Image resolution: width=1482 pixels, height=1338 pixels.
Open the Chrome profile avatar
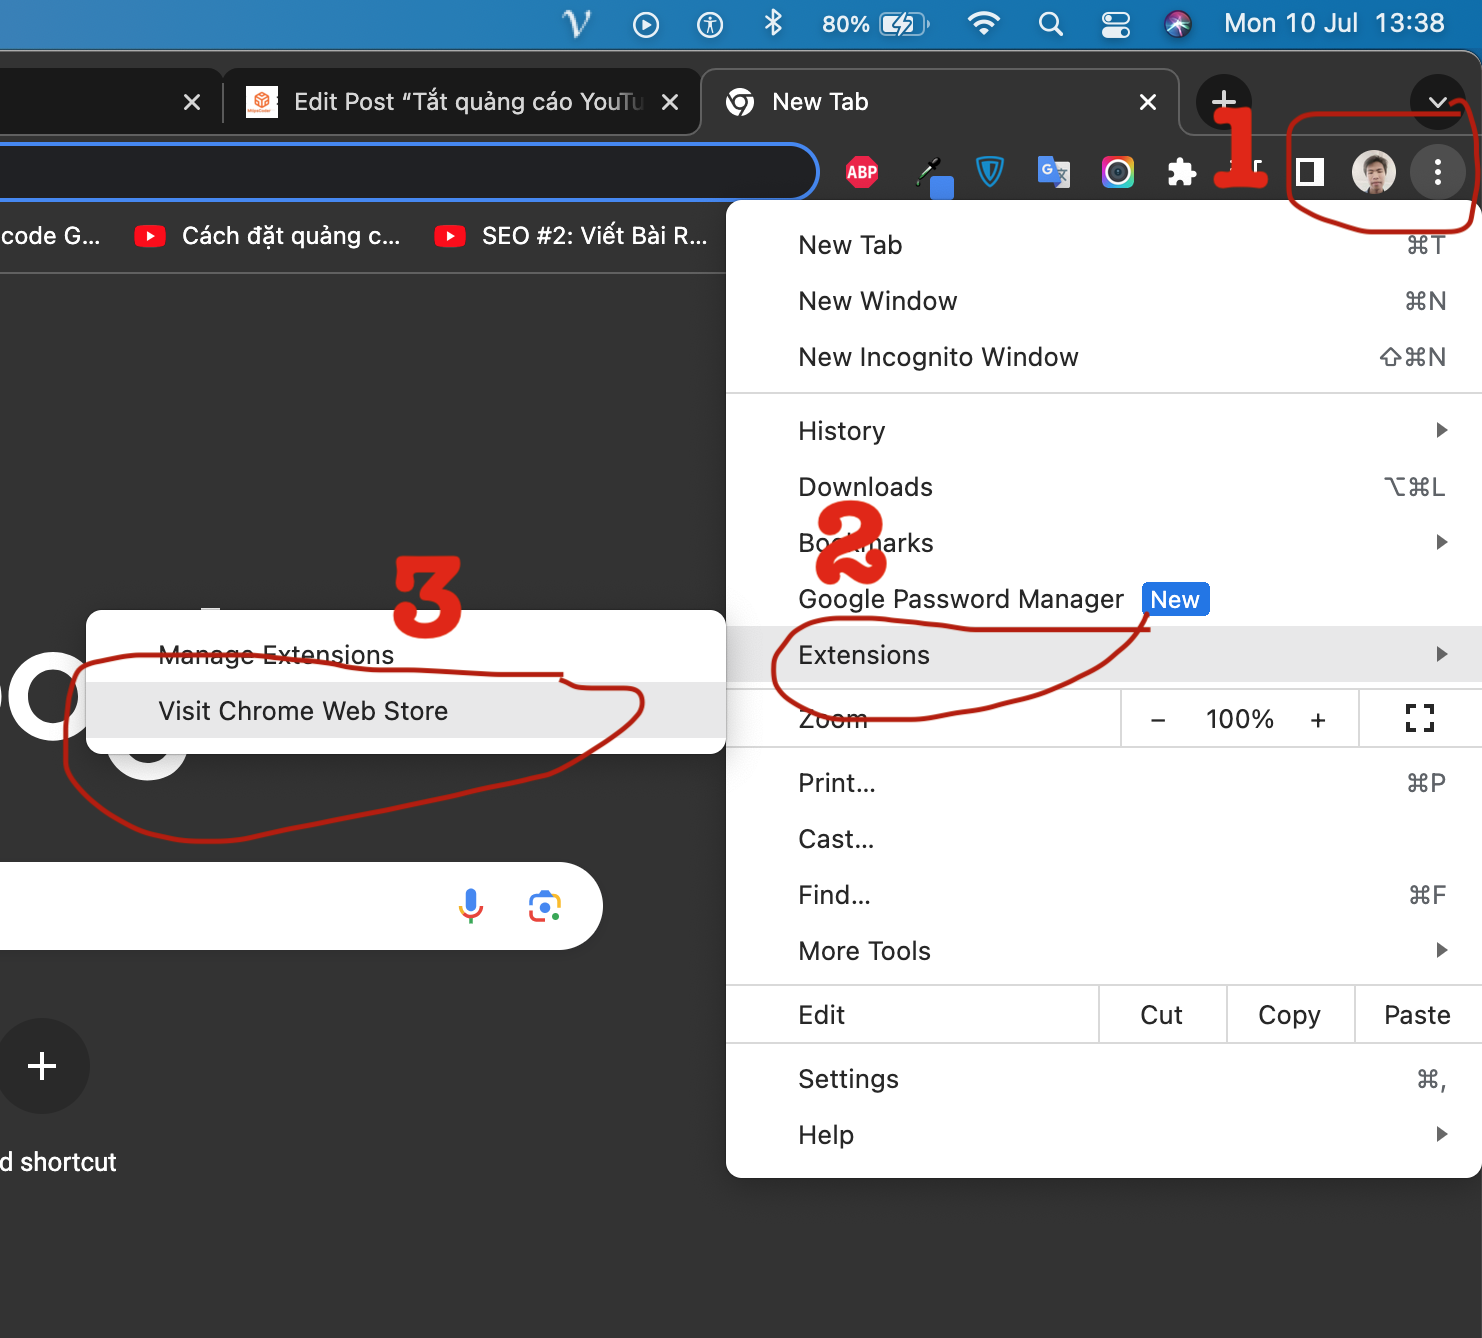tap(1373, 172)
